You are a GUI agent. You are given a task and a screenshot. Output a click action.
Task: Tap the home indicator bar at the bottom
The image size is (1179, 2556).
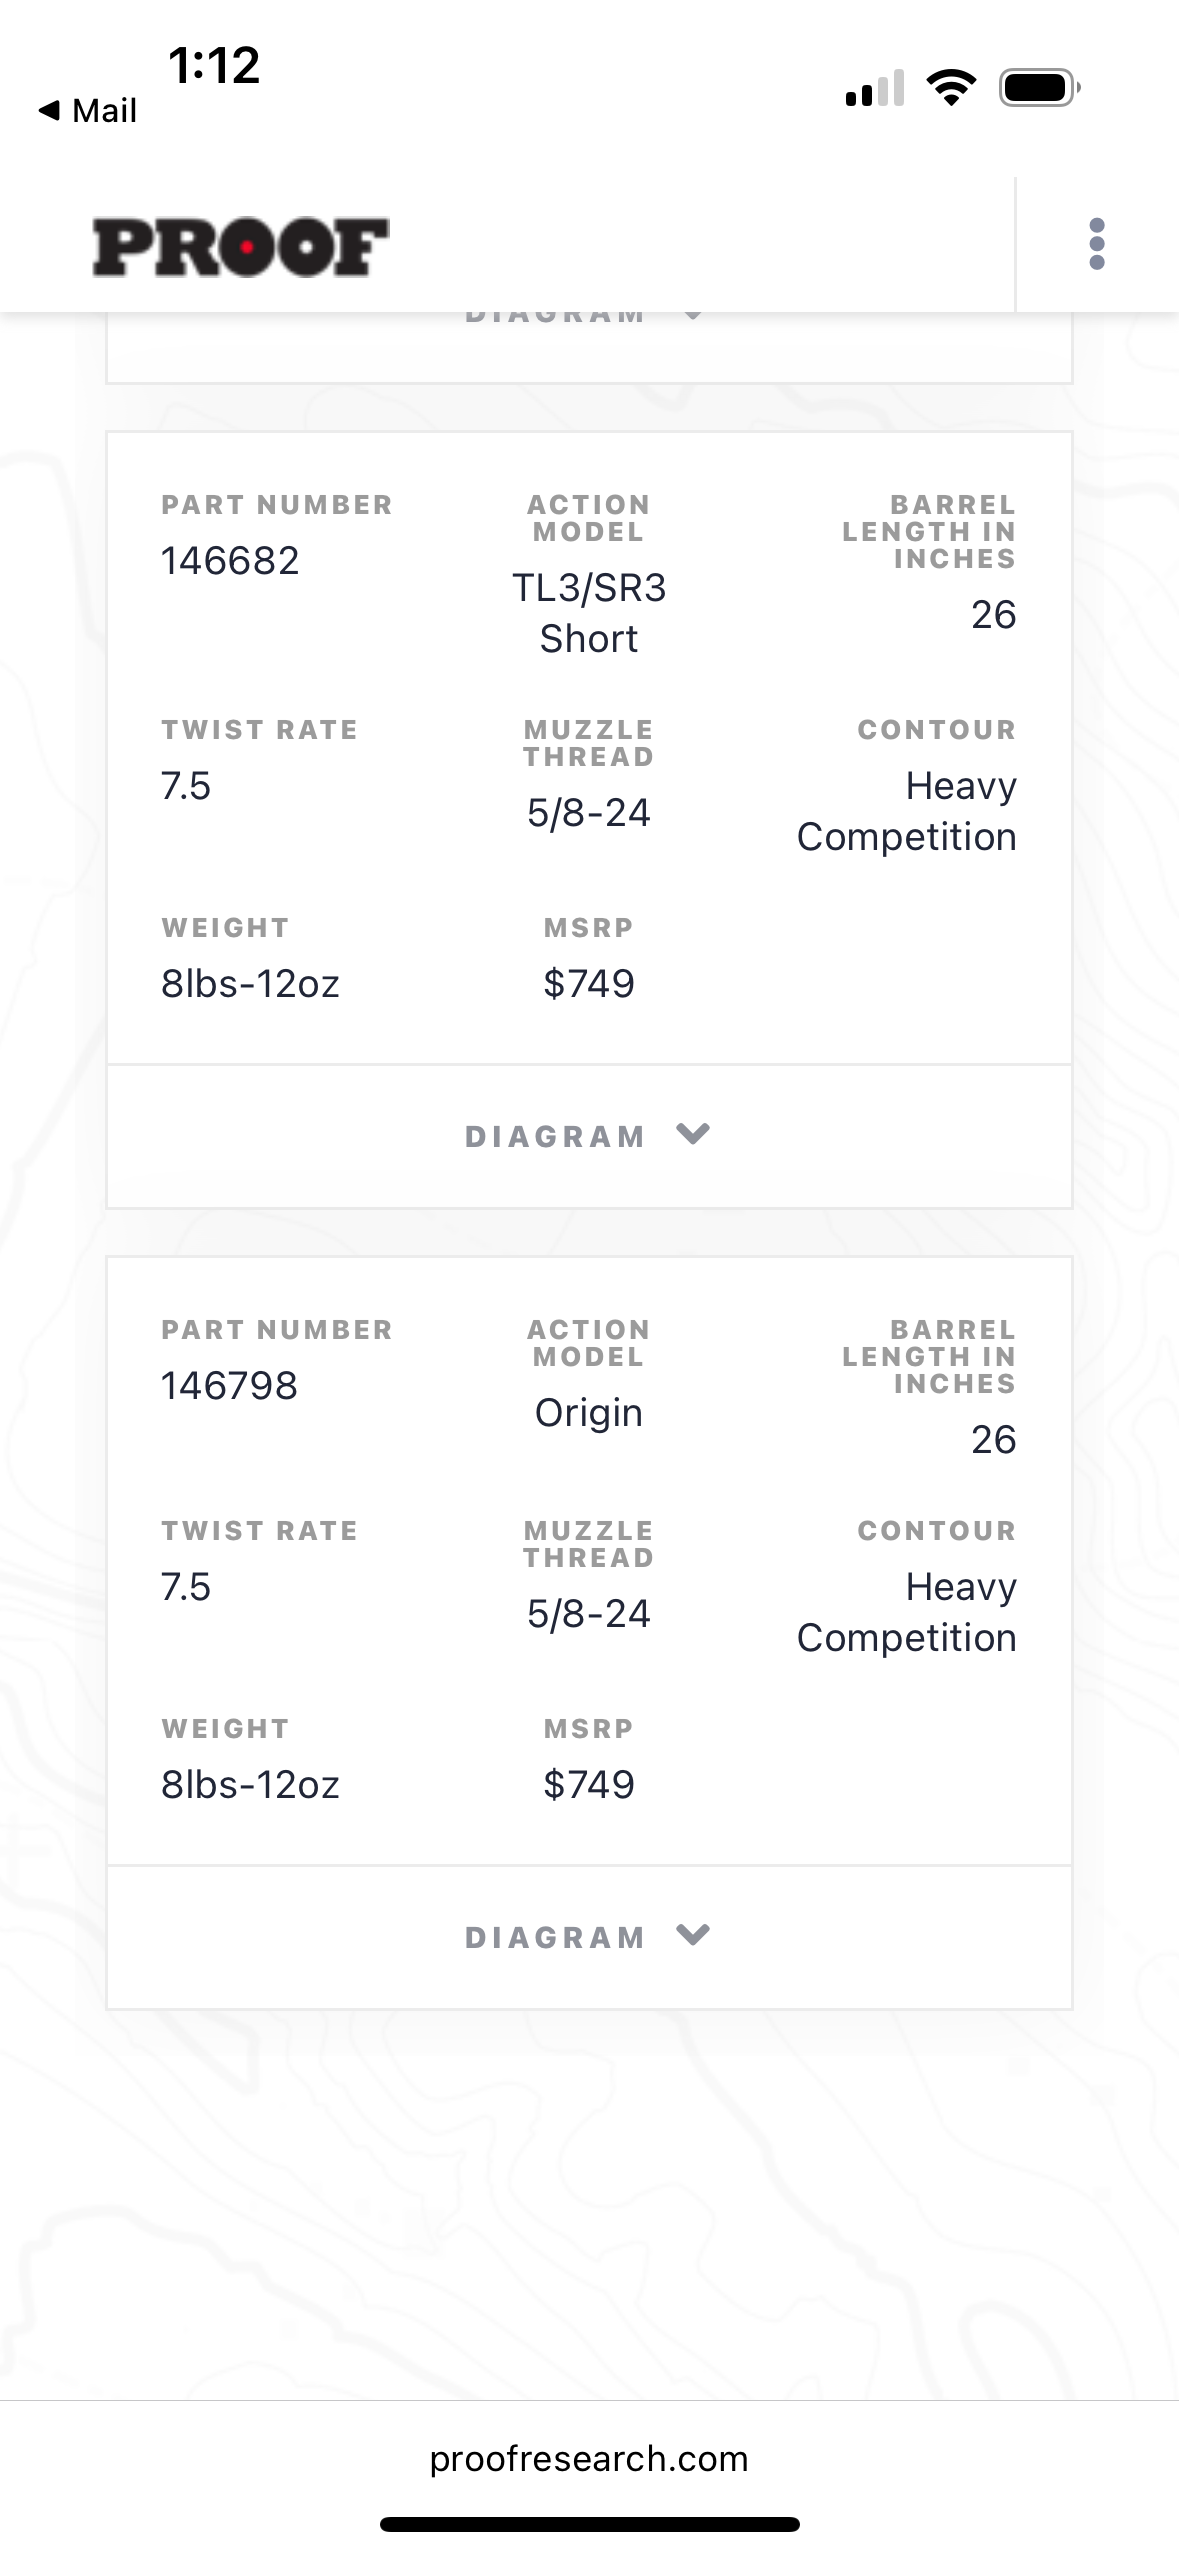[x=589, y=2524]
